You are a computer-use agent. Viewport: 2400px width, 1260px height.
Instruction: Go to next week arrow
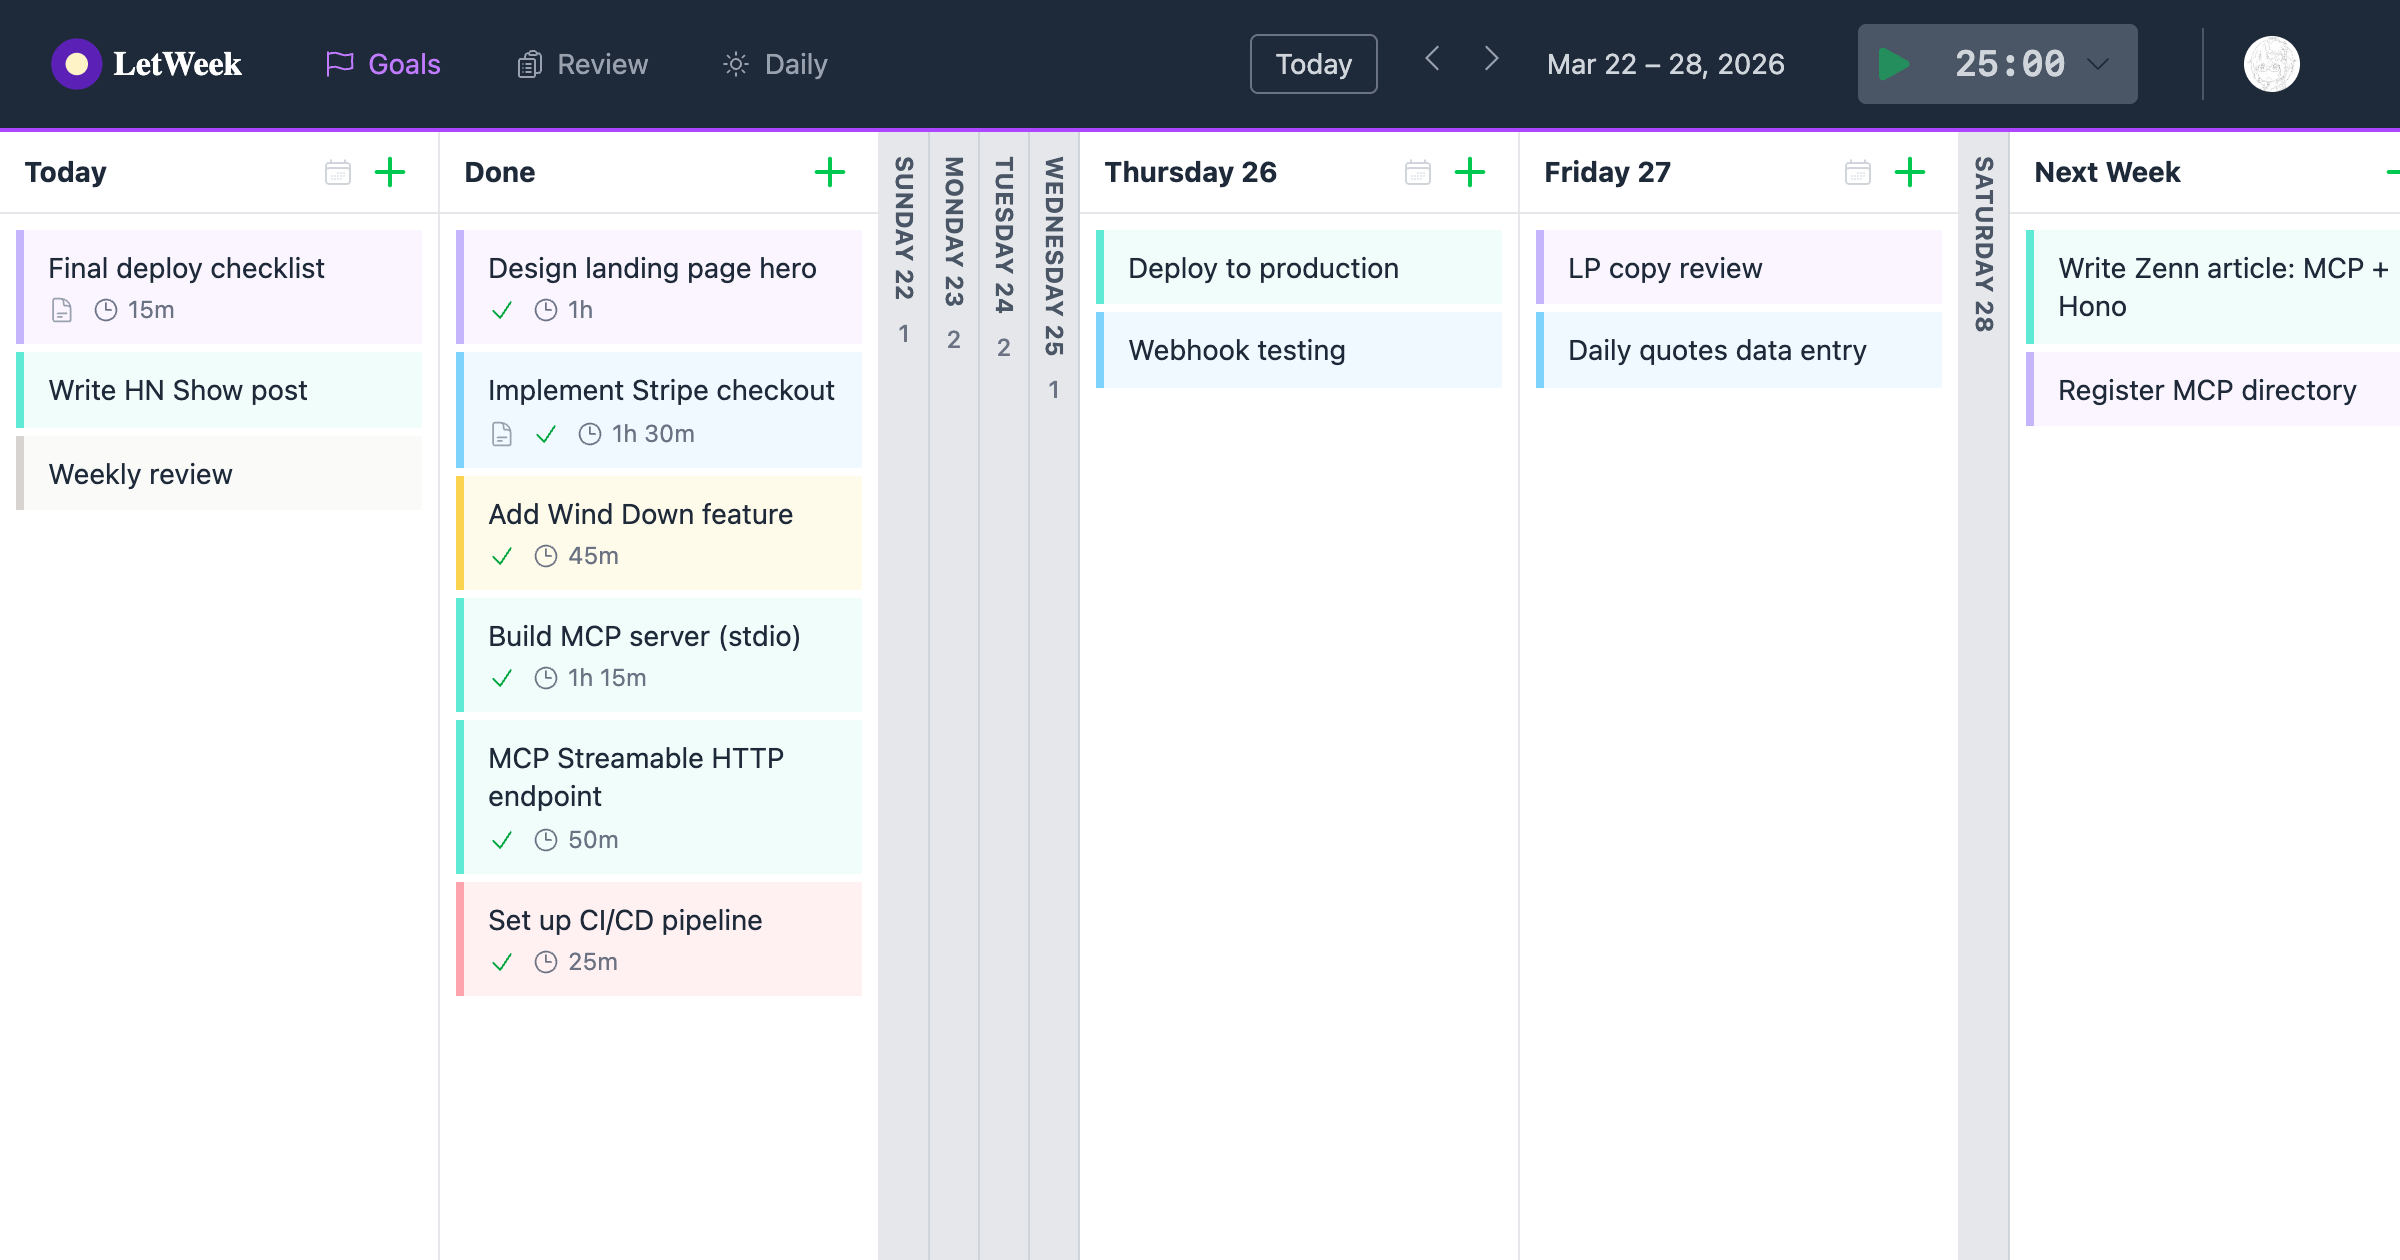pyautogui.click(x=1491, y=60)
